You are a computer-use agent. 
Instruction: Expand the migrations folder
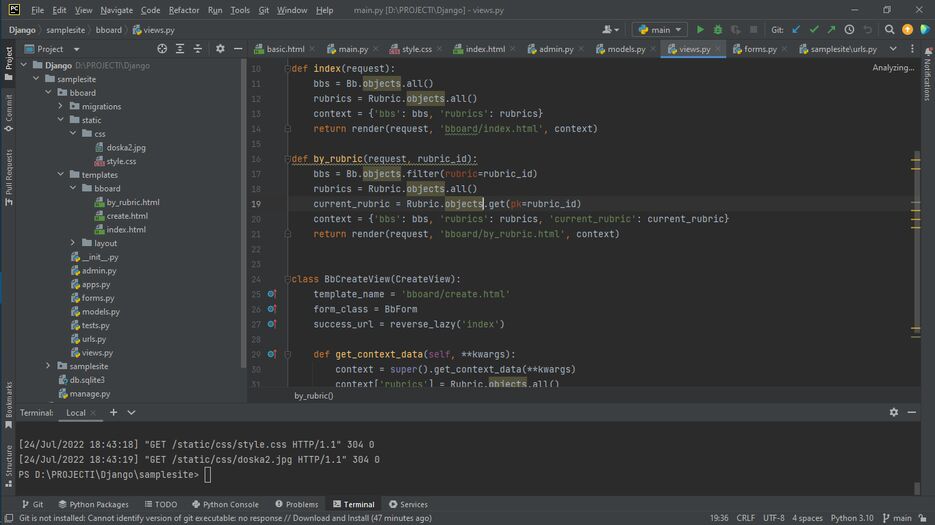tap(60, 106)
